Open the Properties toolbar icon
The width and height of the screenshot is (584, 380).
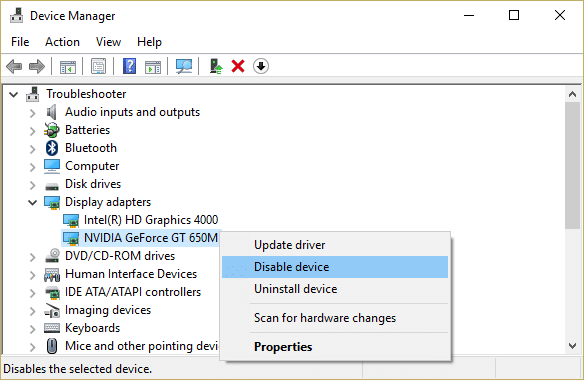(99, 67)
